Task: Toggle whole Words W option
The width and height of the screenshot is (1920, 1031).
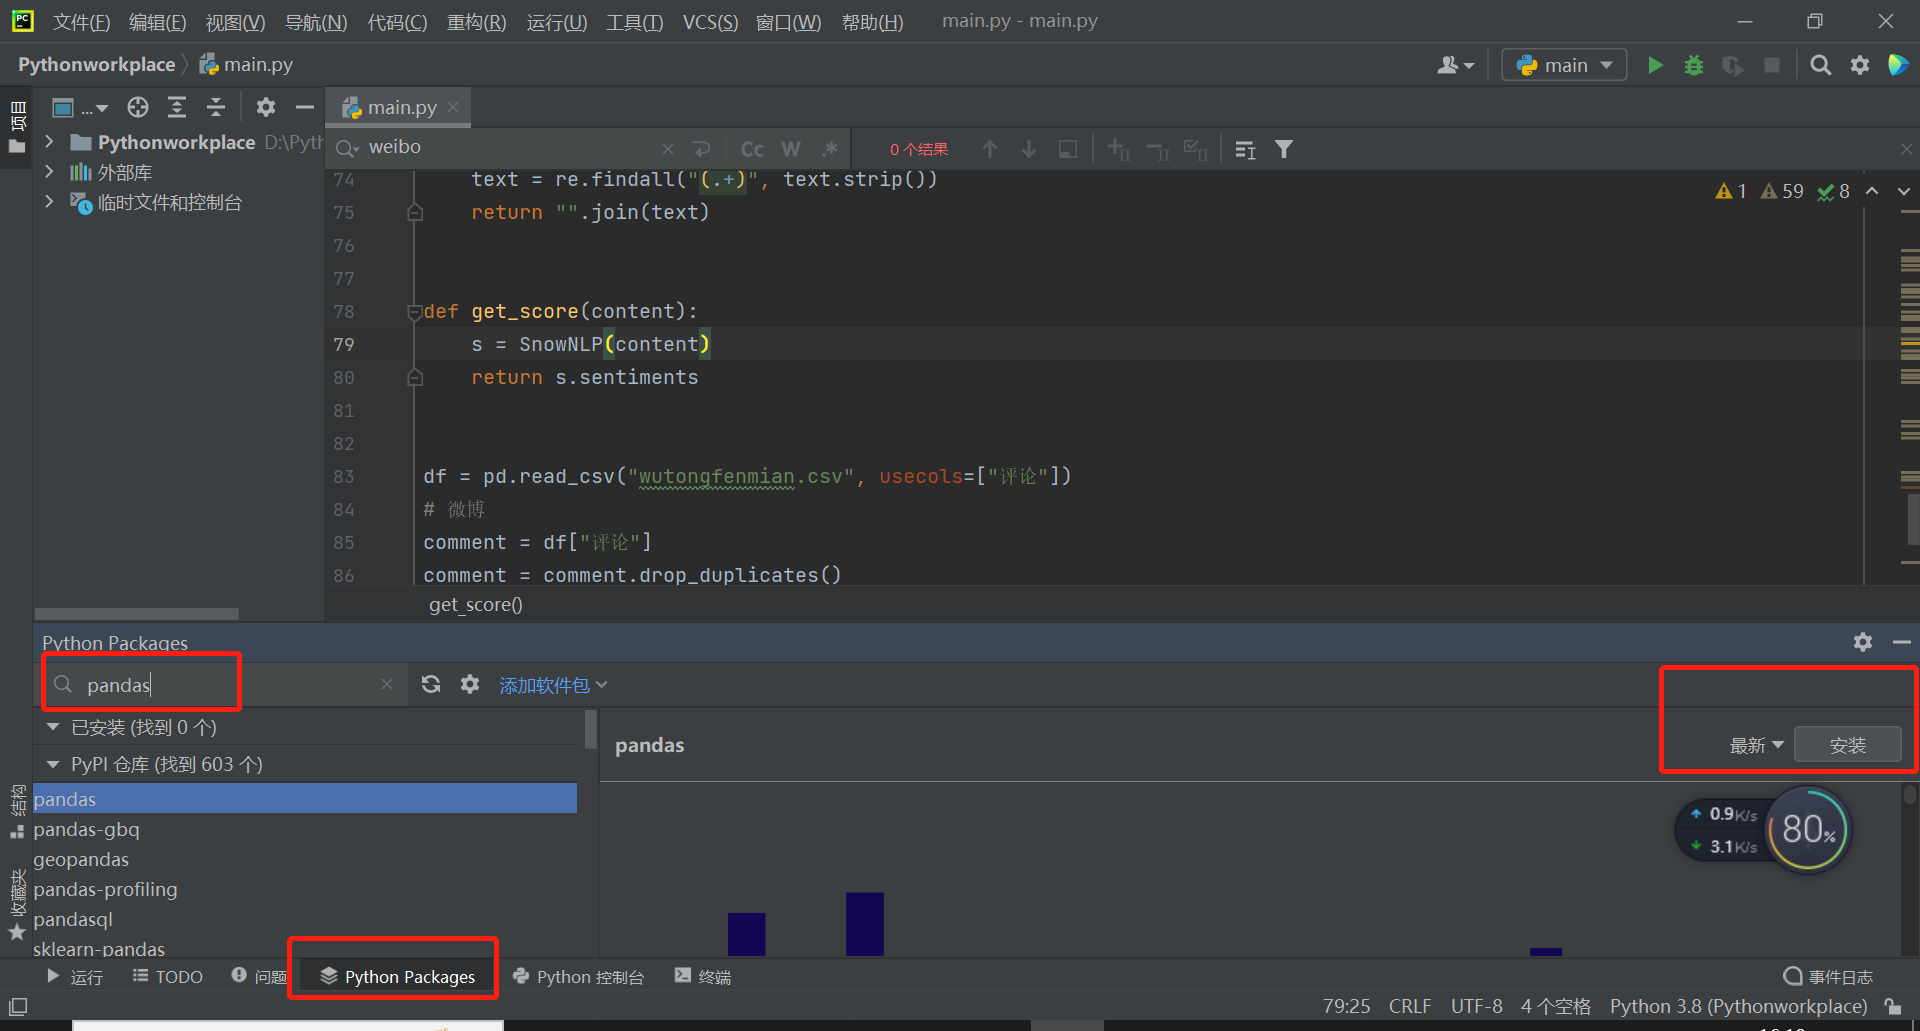Action: (x=791, y=149)
